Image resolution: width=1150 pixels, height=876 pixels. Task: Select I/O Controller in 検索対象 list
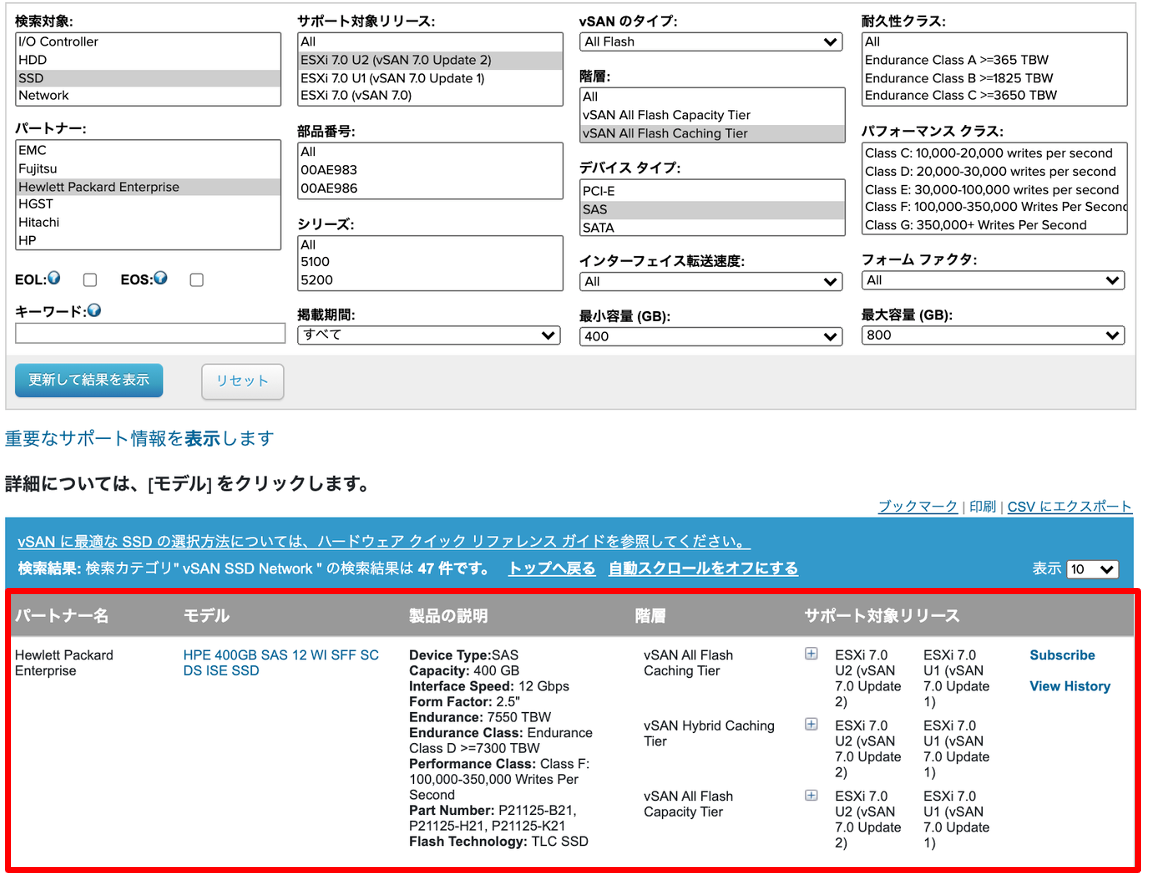click(x=147, y=42)
